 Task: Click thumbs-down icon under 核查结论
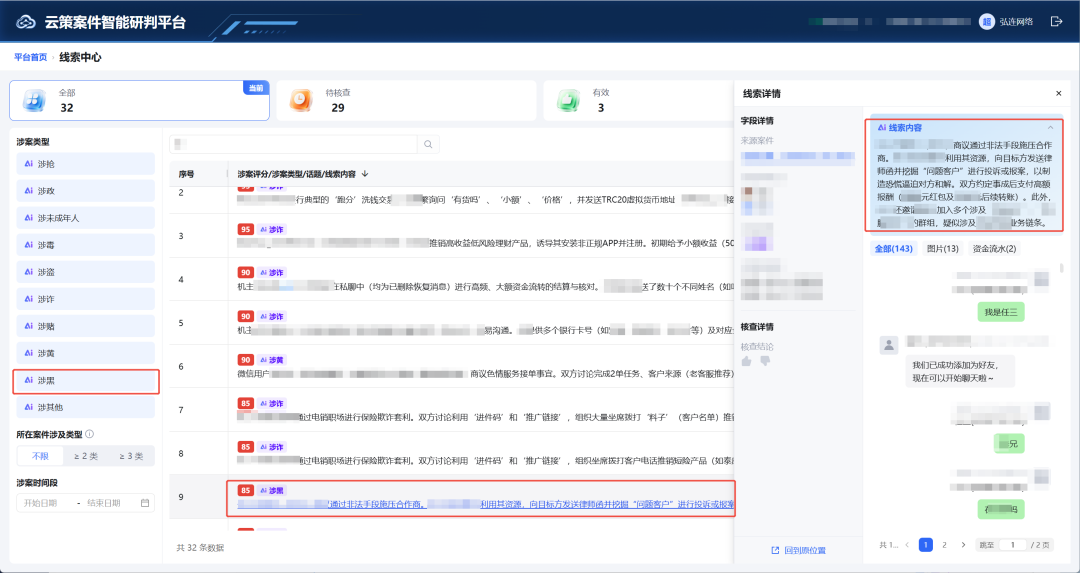[x=765, y=361]
